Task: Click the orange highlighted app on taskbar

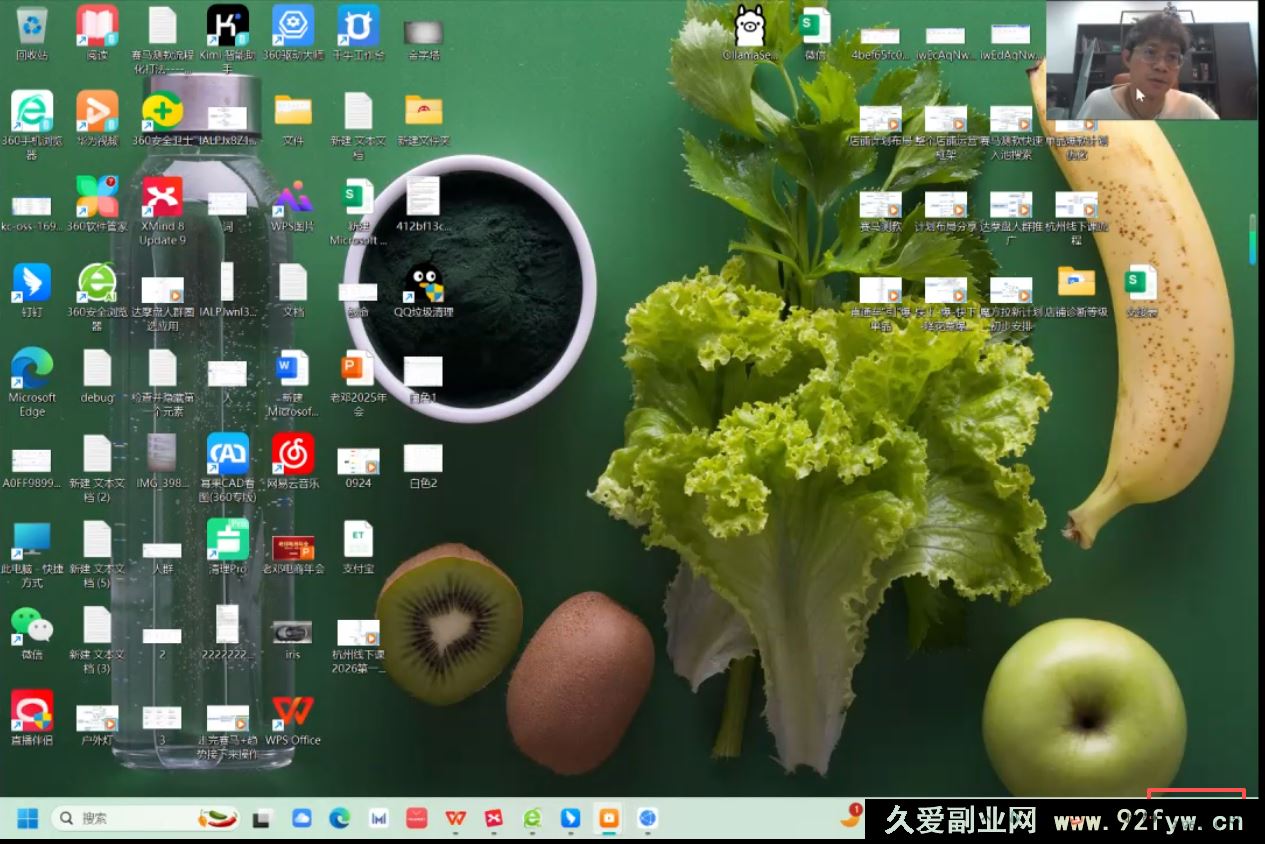Action: point(608,819)
